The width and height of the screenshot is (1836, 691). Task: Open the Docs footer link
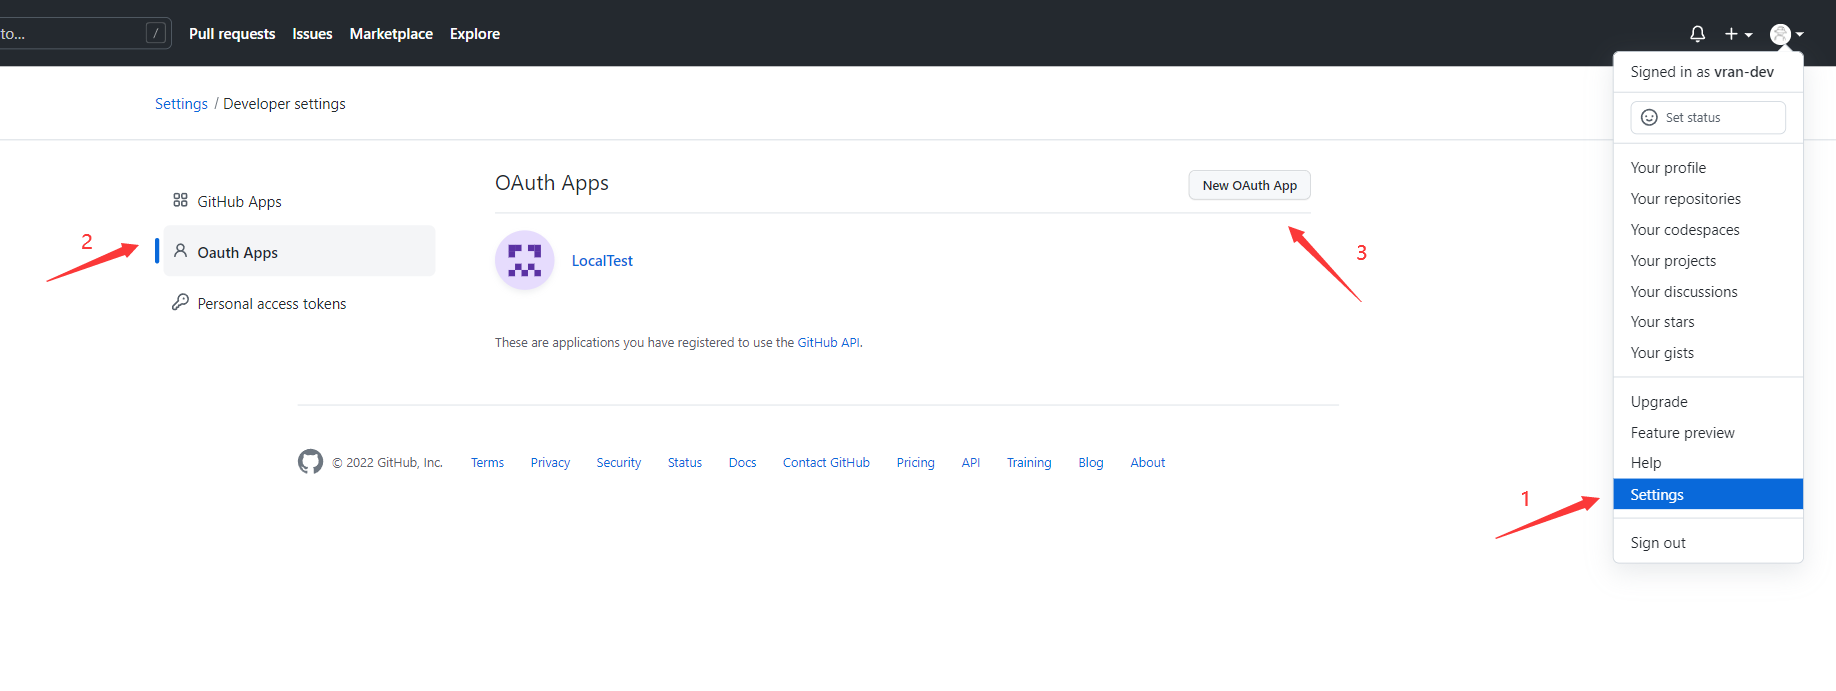(x=742, y=462)
